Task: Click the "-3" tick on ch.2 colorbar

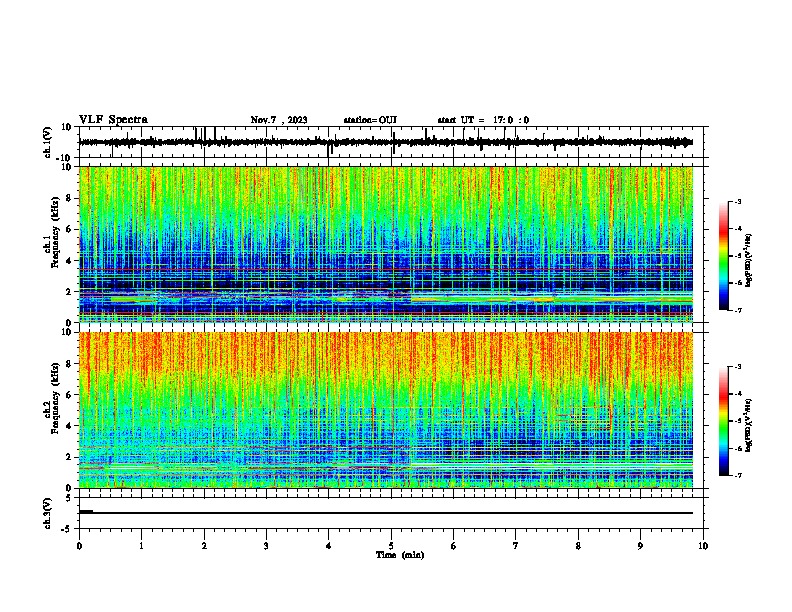Action: [x=737, y=367]
